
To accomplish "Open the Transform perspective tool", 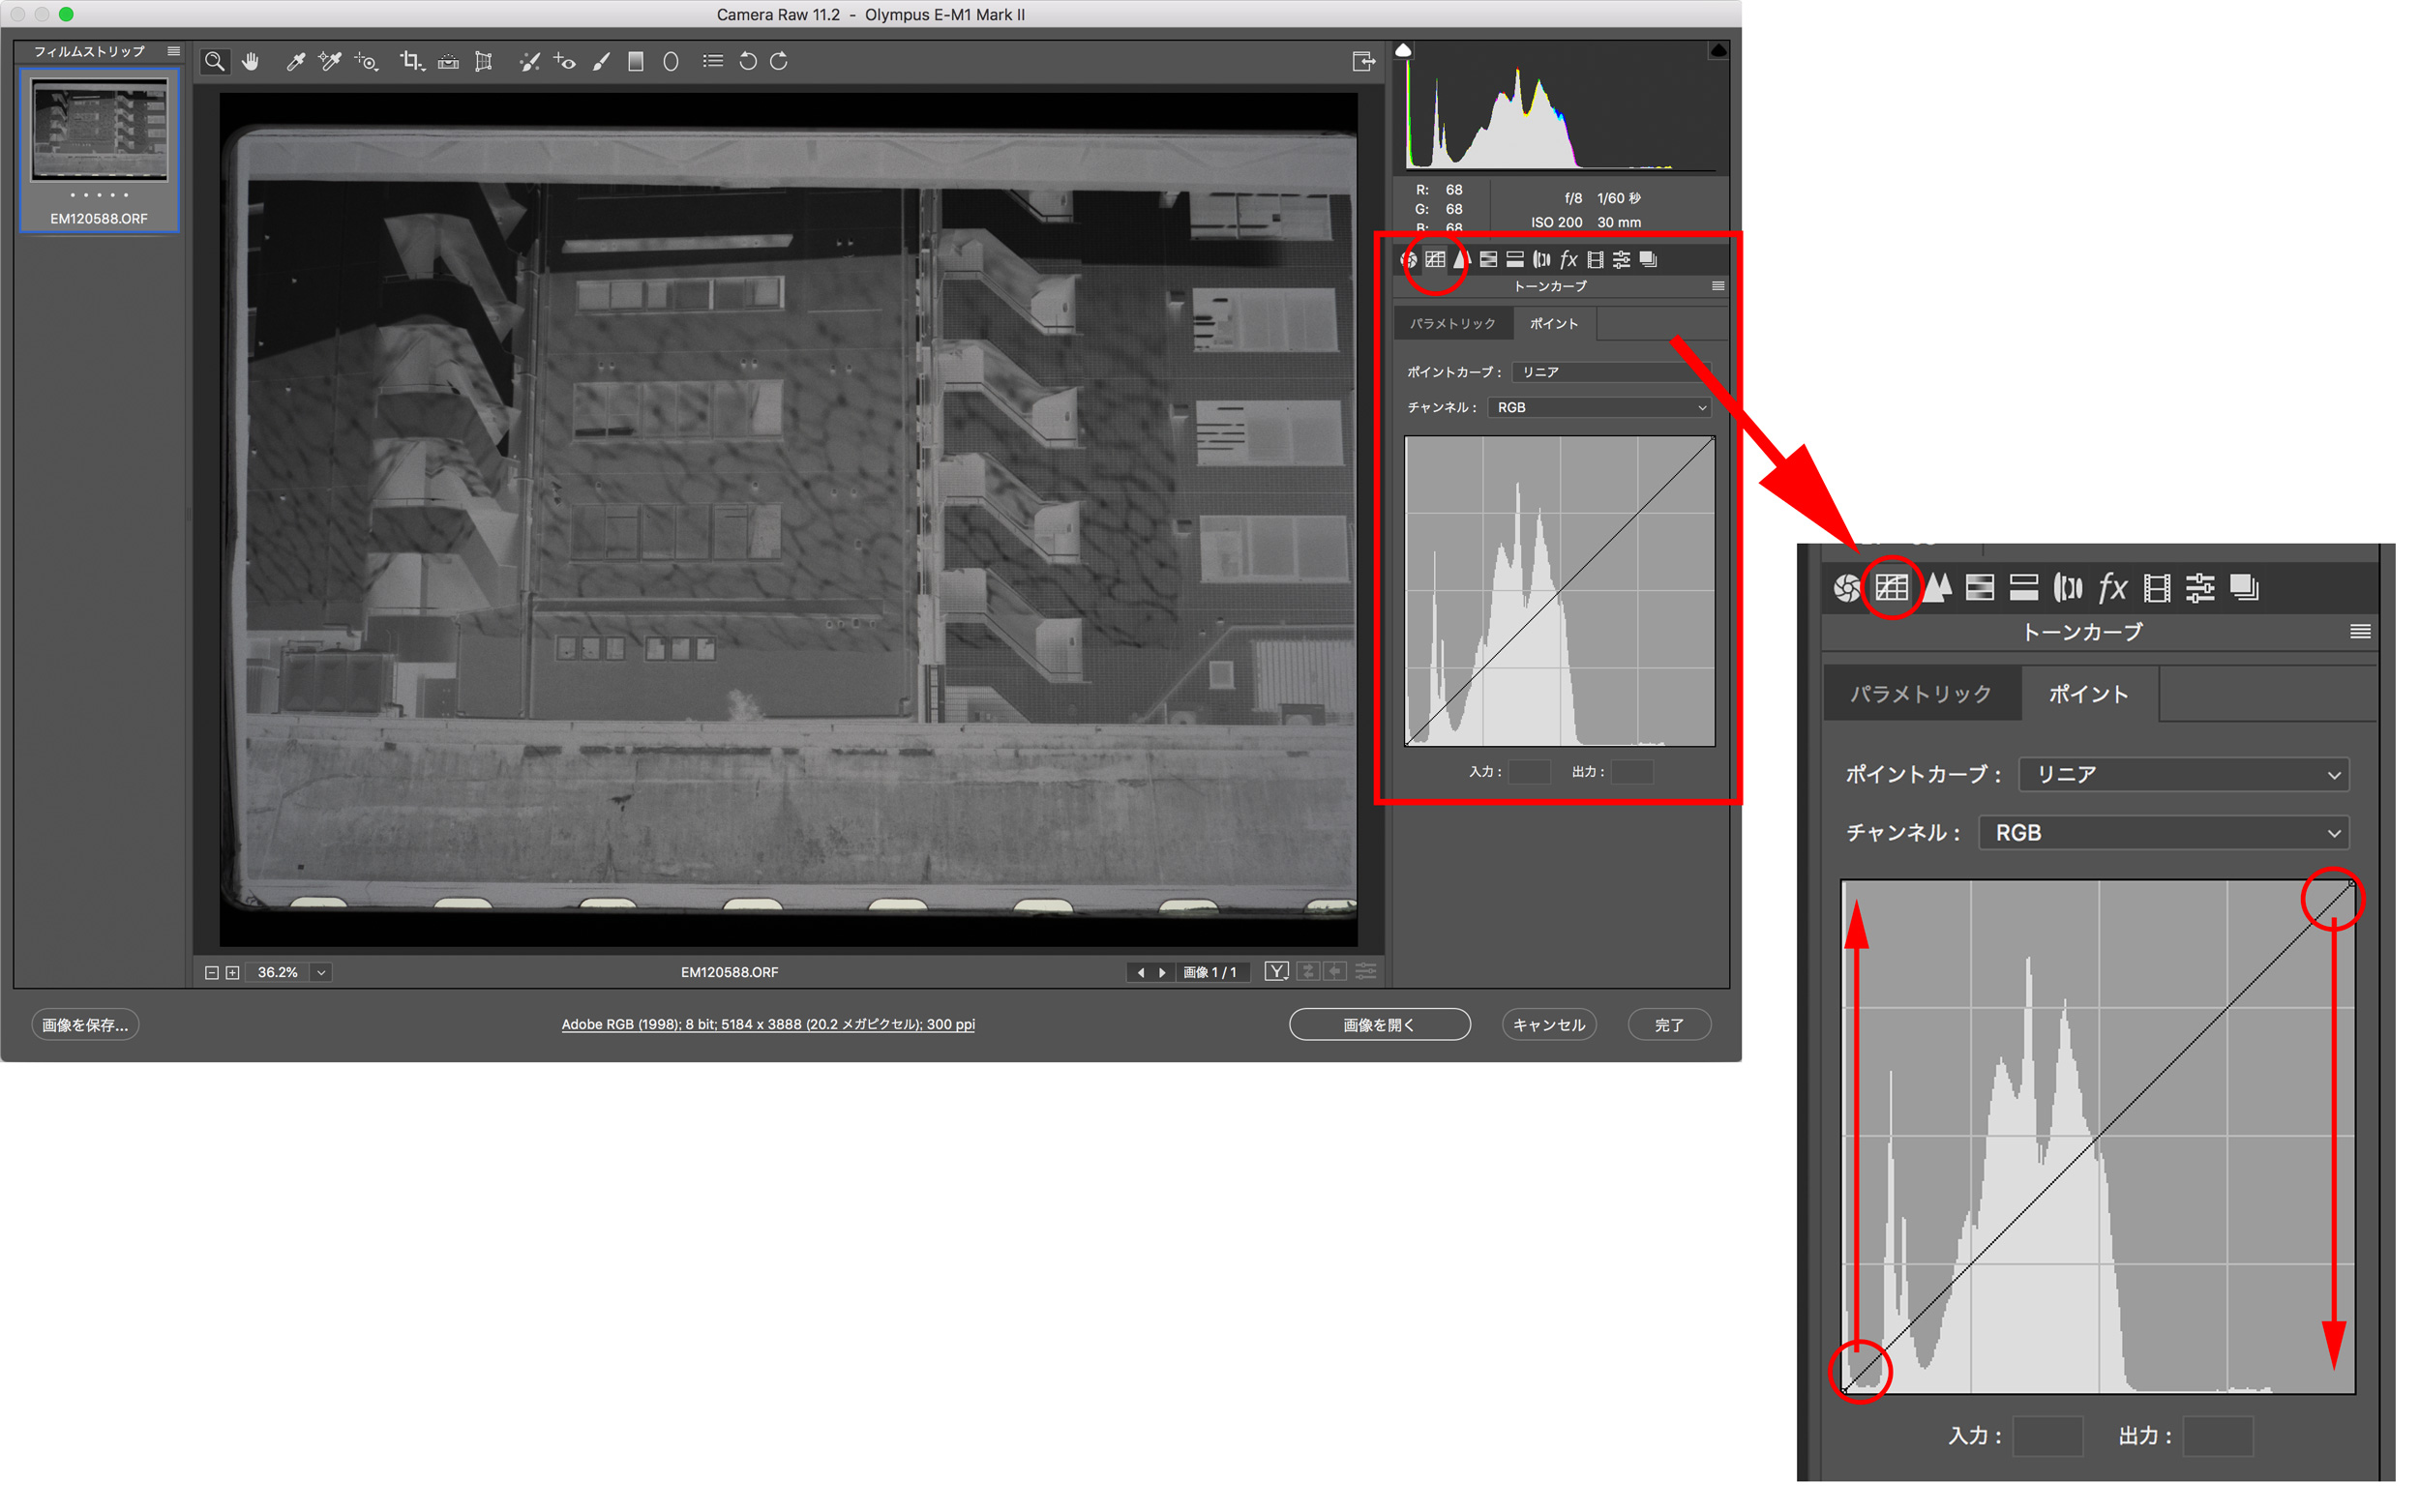I will pyautogui.click(x=484, y=62).
